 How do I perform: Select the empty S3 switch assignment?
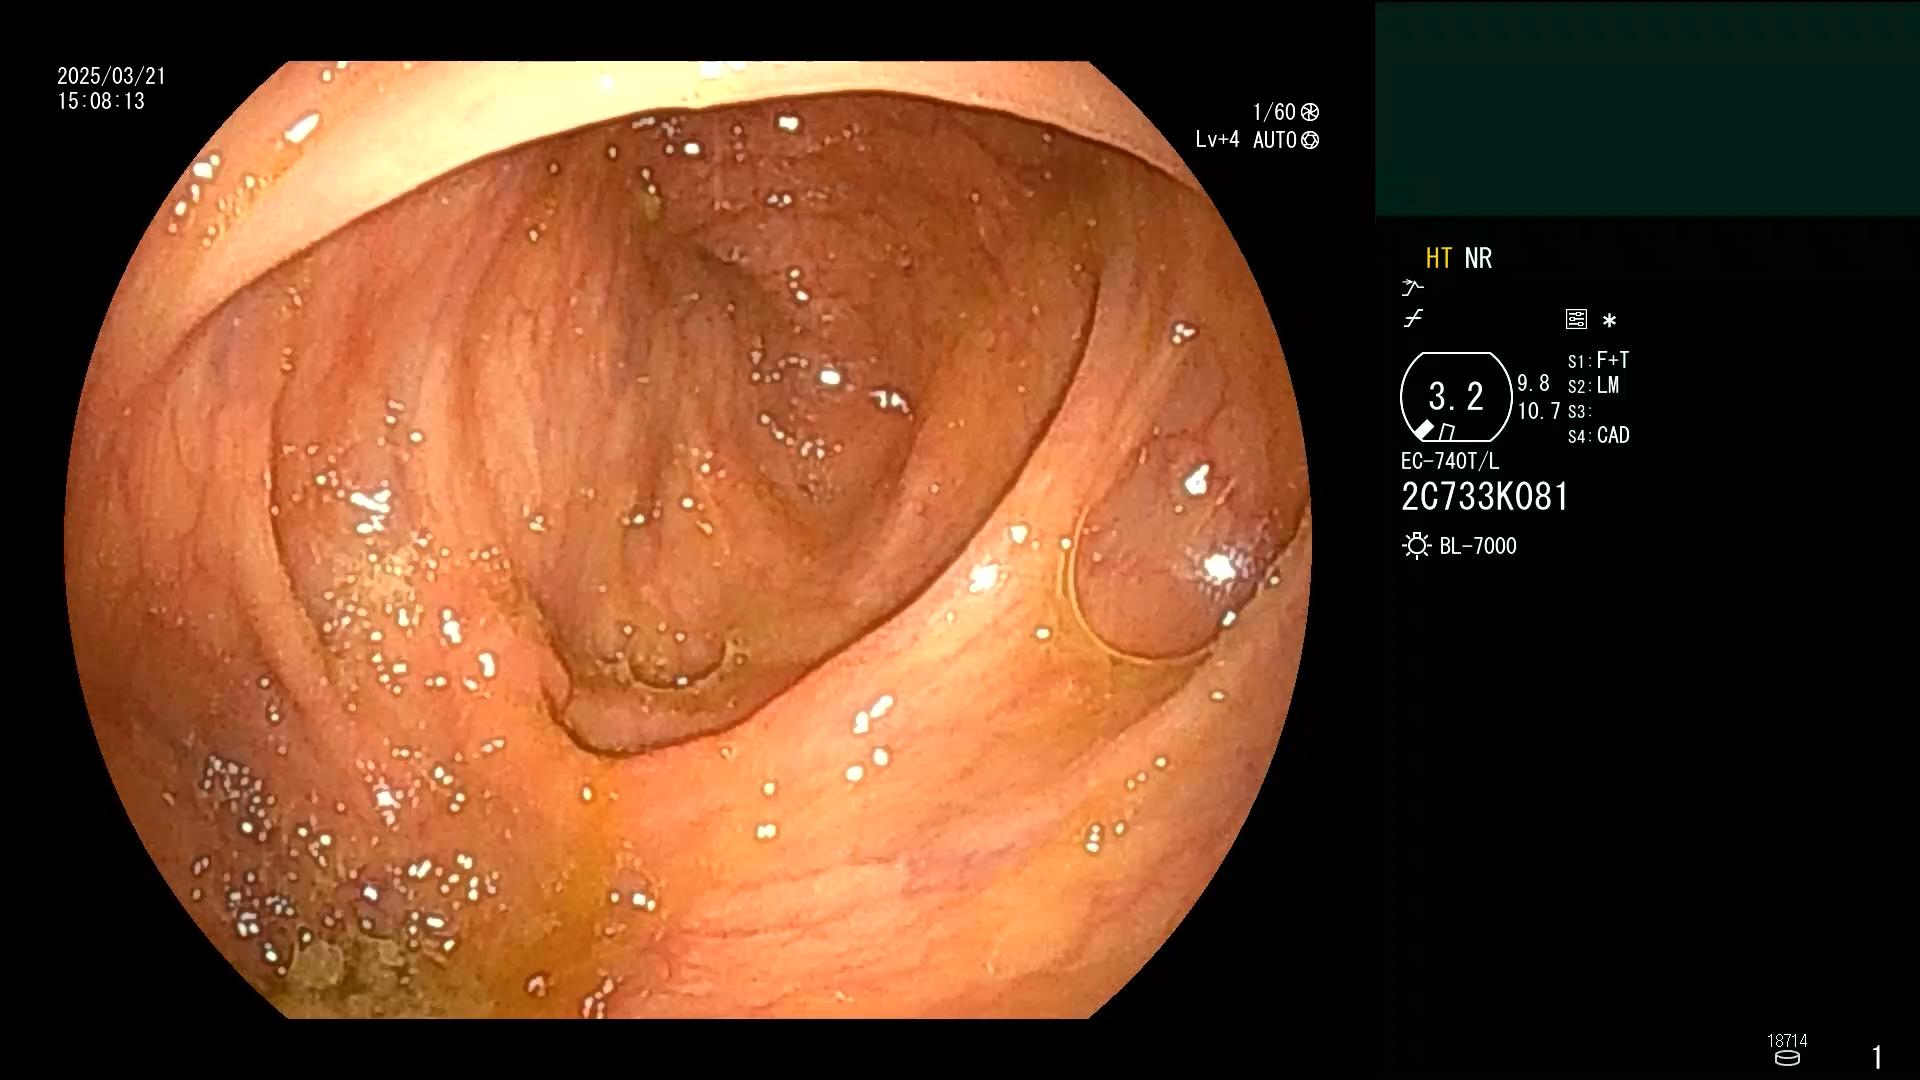(x=1579, y=411)
